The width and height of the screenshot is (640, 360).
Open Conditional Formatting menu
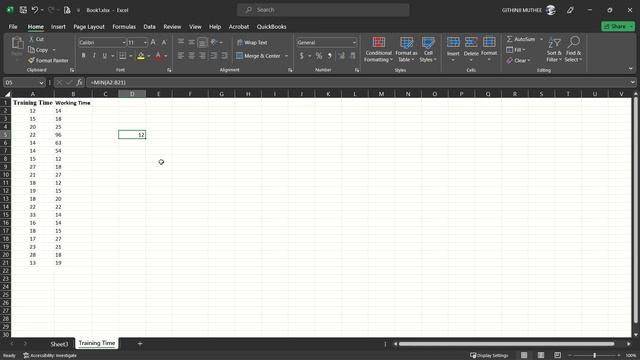[x=378, y=49]
